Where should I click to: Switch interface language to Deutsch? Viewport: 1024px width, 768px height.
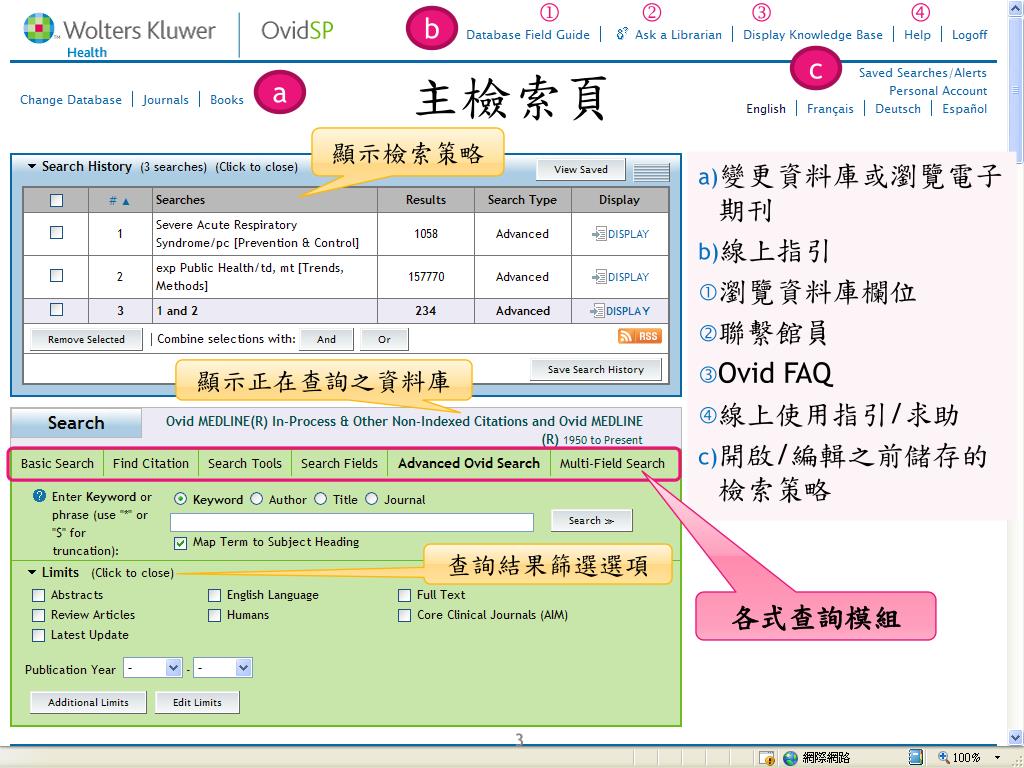(x=898, y=109)
